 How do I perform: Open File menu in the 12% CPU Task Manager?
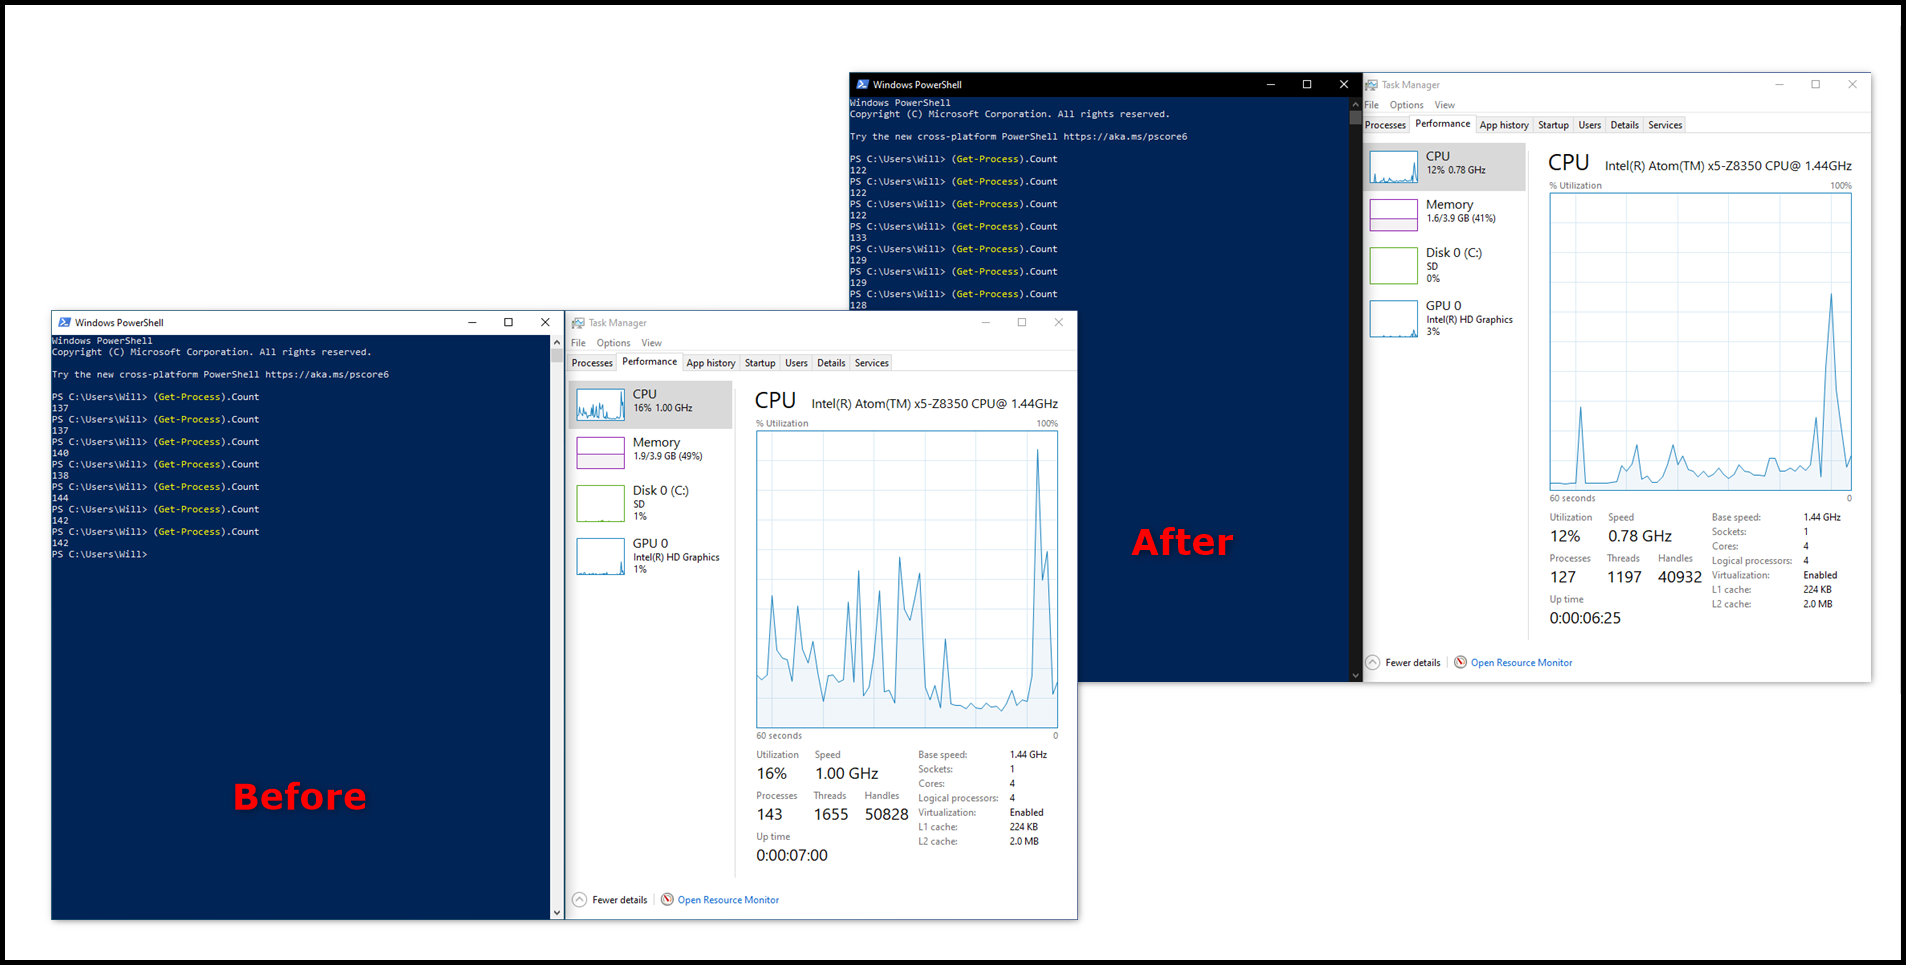[x=1371, y=105]
